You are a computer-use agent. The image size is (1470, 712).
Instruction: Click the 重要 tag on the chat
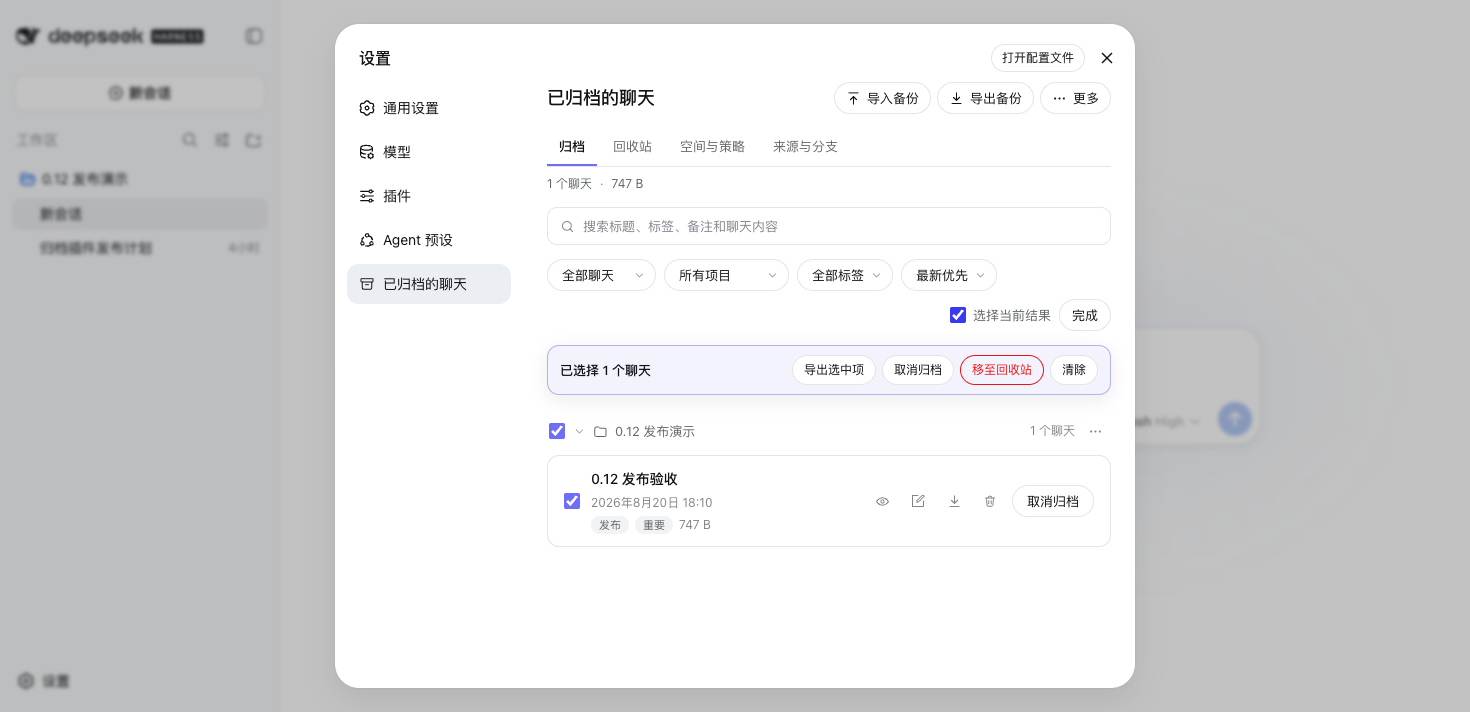coord(654,525)
